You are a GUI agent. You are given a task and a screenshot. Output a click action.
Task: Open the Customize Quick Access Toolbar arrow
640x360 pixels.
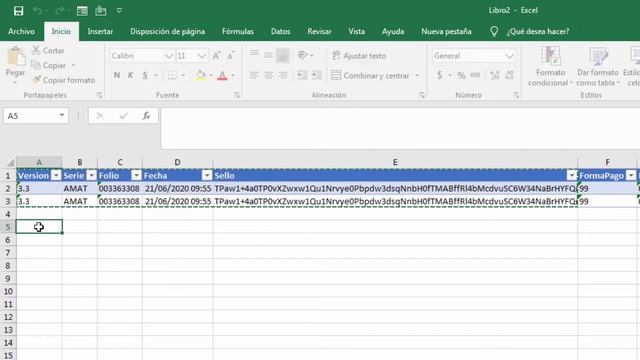[119, 11]
